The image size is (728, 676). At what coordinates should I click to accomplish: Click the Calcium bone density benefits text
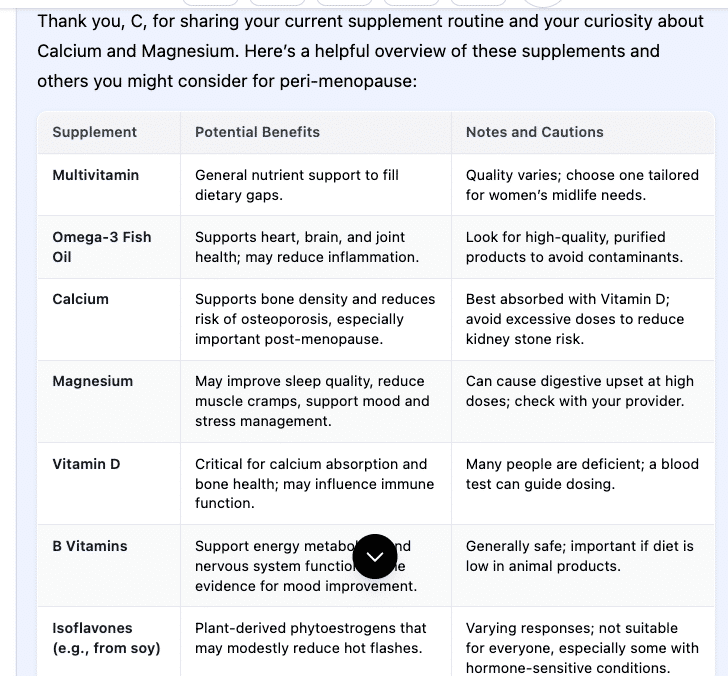click(x=315, y=319)
